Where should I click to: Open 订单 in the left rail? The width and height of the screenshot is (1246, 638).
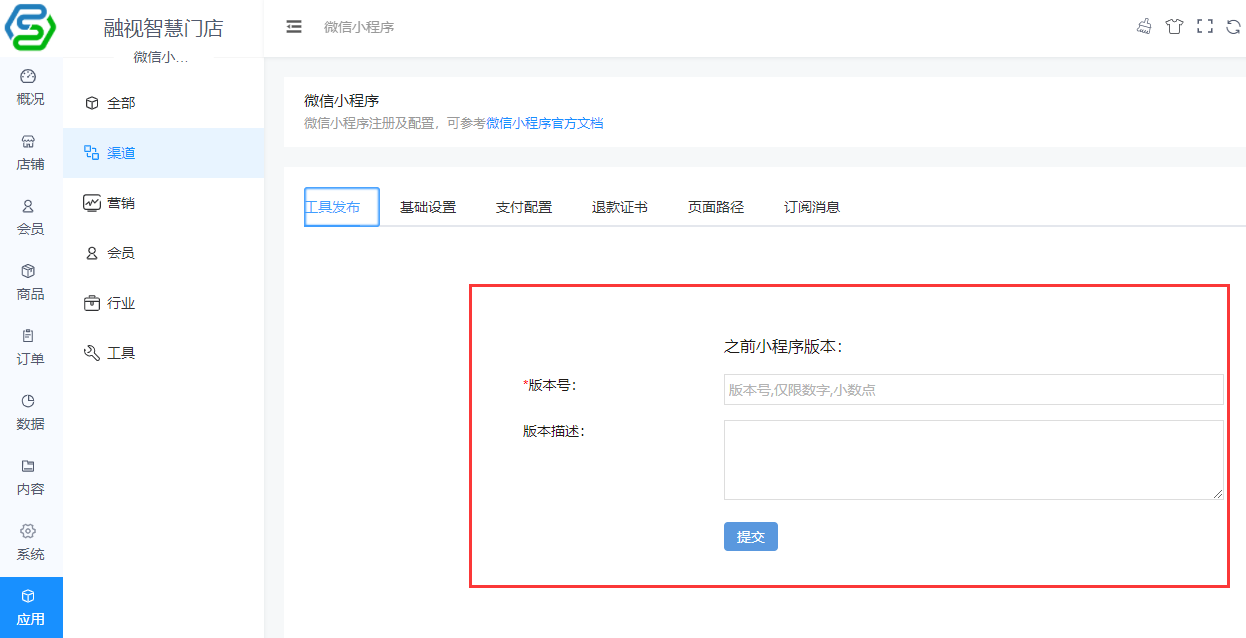[x=30, y=348]
